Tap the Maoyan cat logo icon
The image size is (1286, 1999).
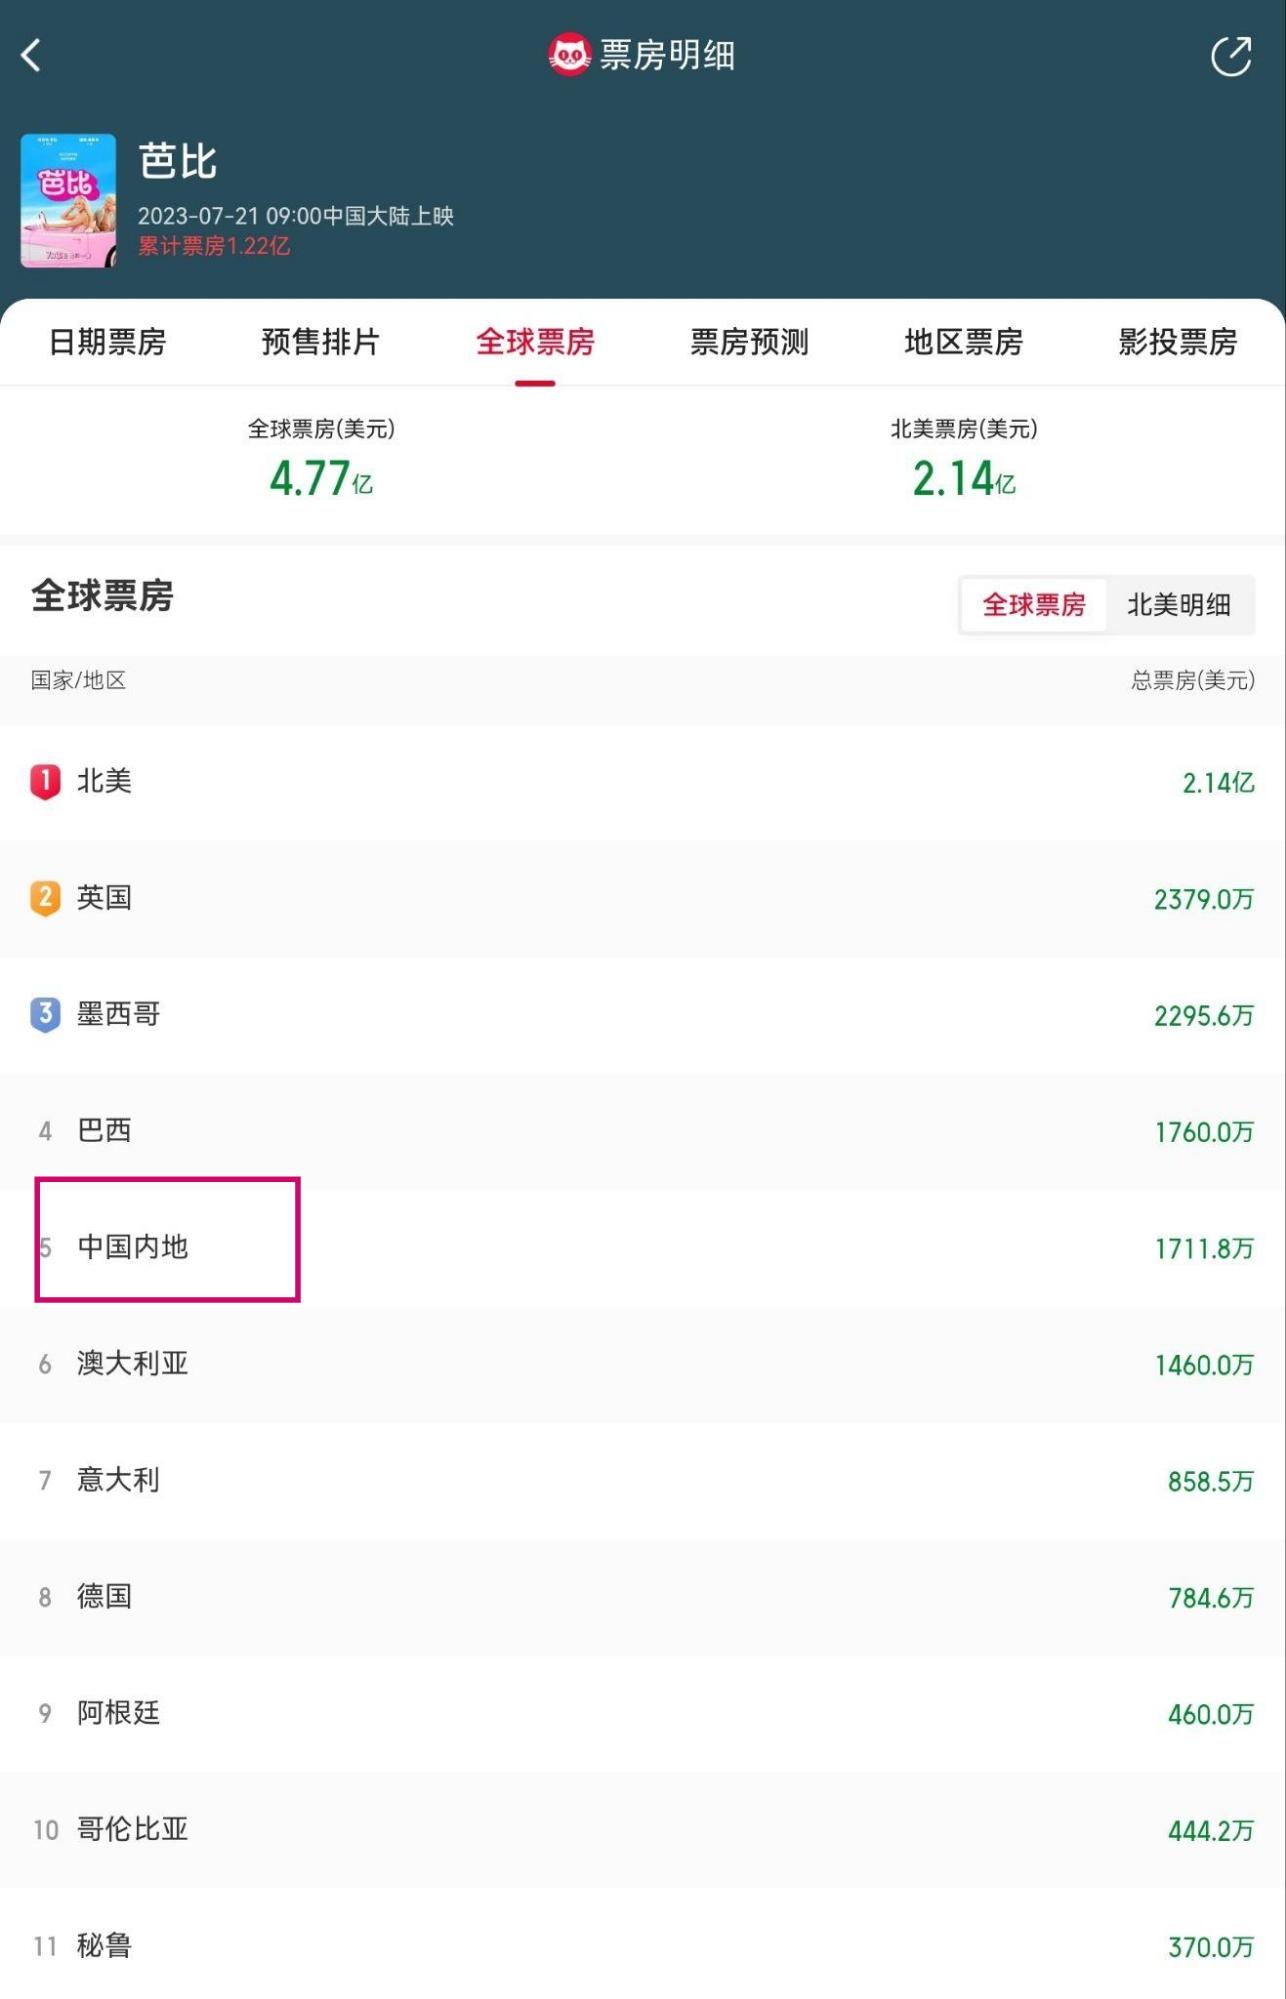coord(569,55)
